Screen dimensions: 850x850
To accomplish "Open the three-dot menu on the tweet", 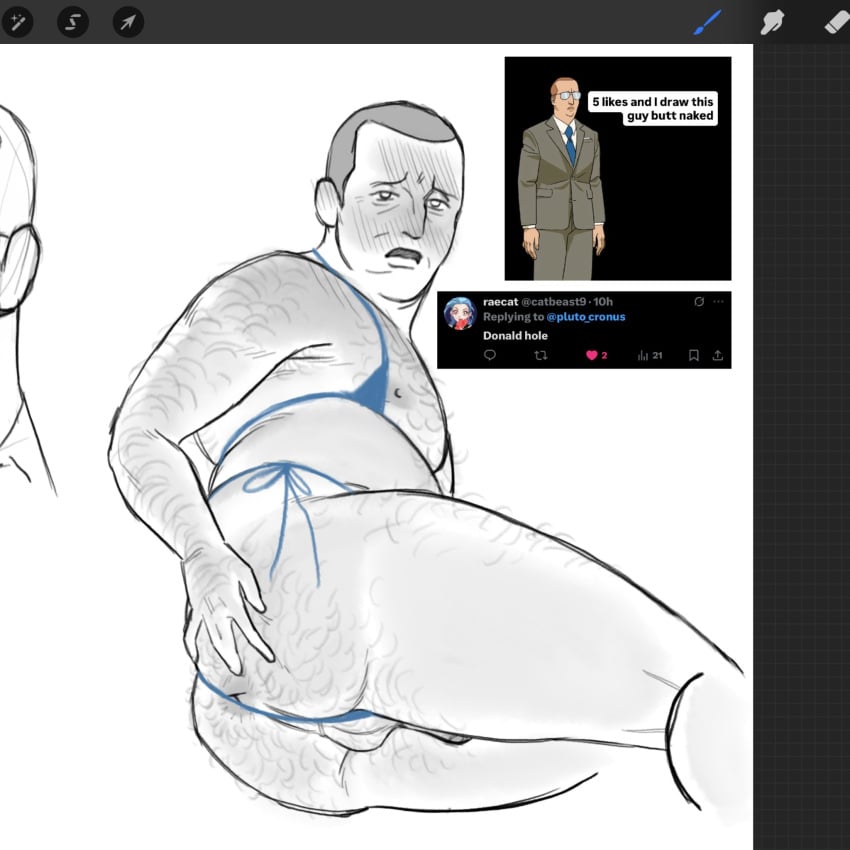I will (x=718, y=301).
